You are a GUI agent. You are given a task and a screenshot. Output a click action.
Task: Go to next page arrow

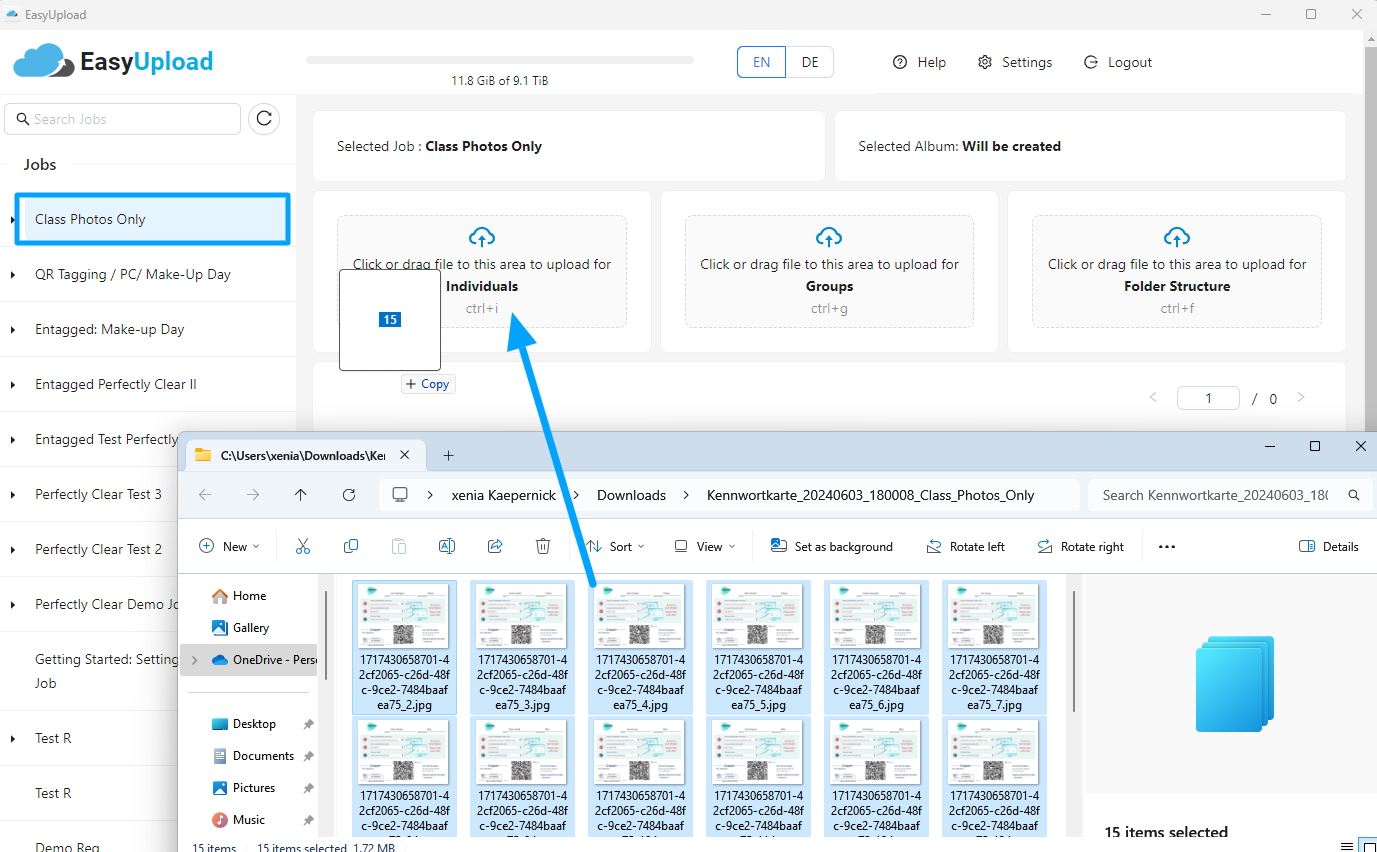coord(1301,398)
